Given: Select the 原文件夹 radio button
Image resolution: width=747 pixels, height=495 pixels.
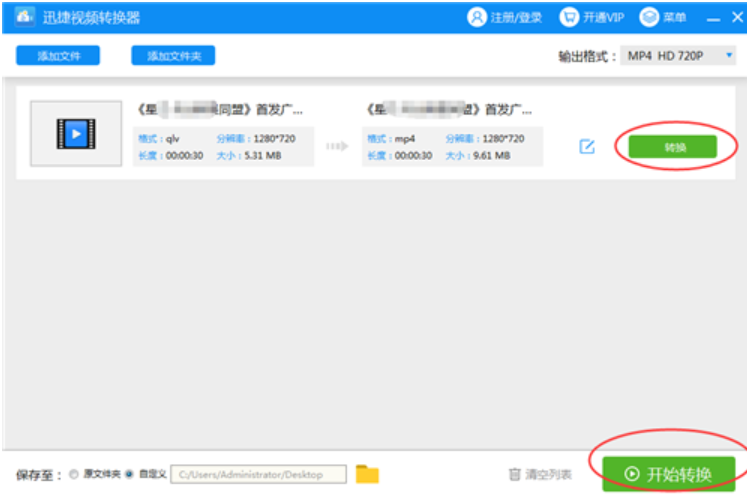Looking at the screenshot, I should pos(73,474).
